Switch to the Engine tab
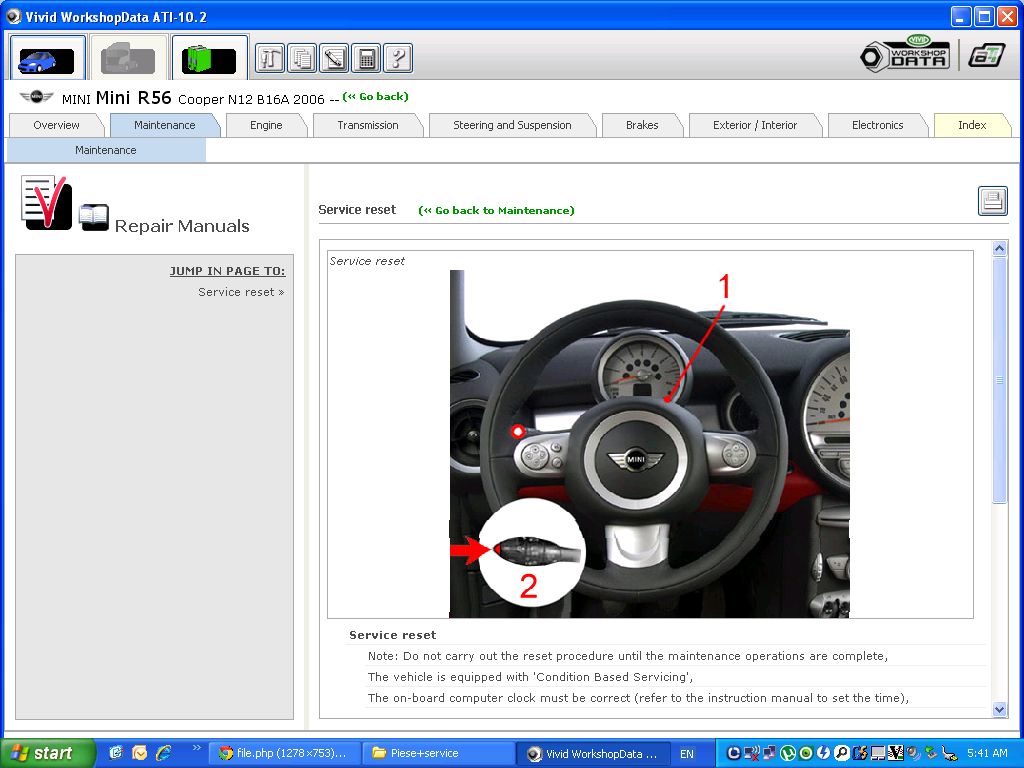 coord(266,125)
